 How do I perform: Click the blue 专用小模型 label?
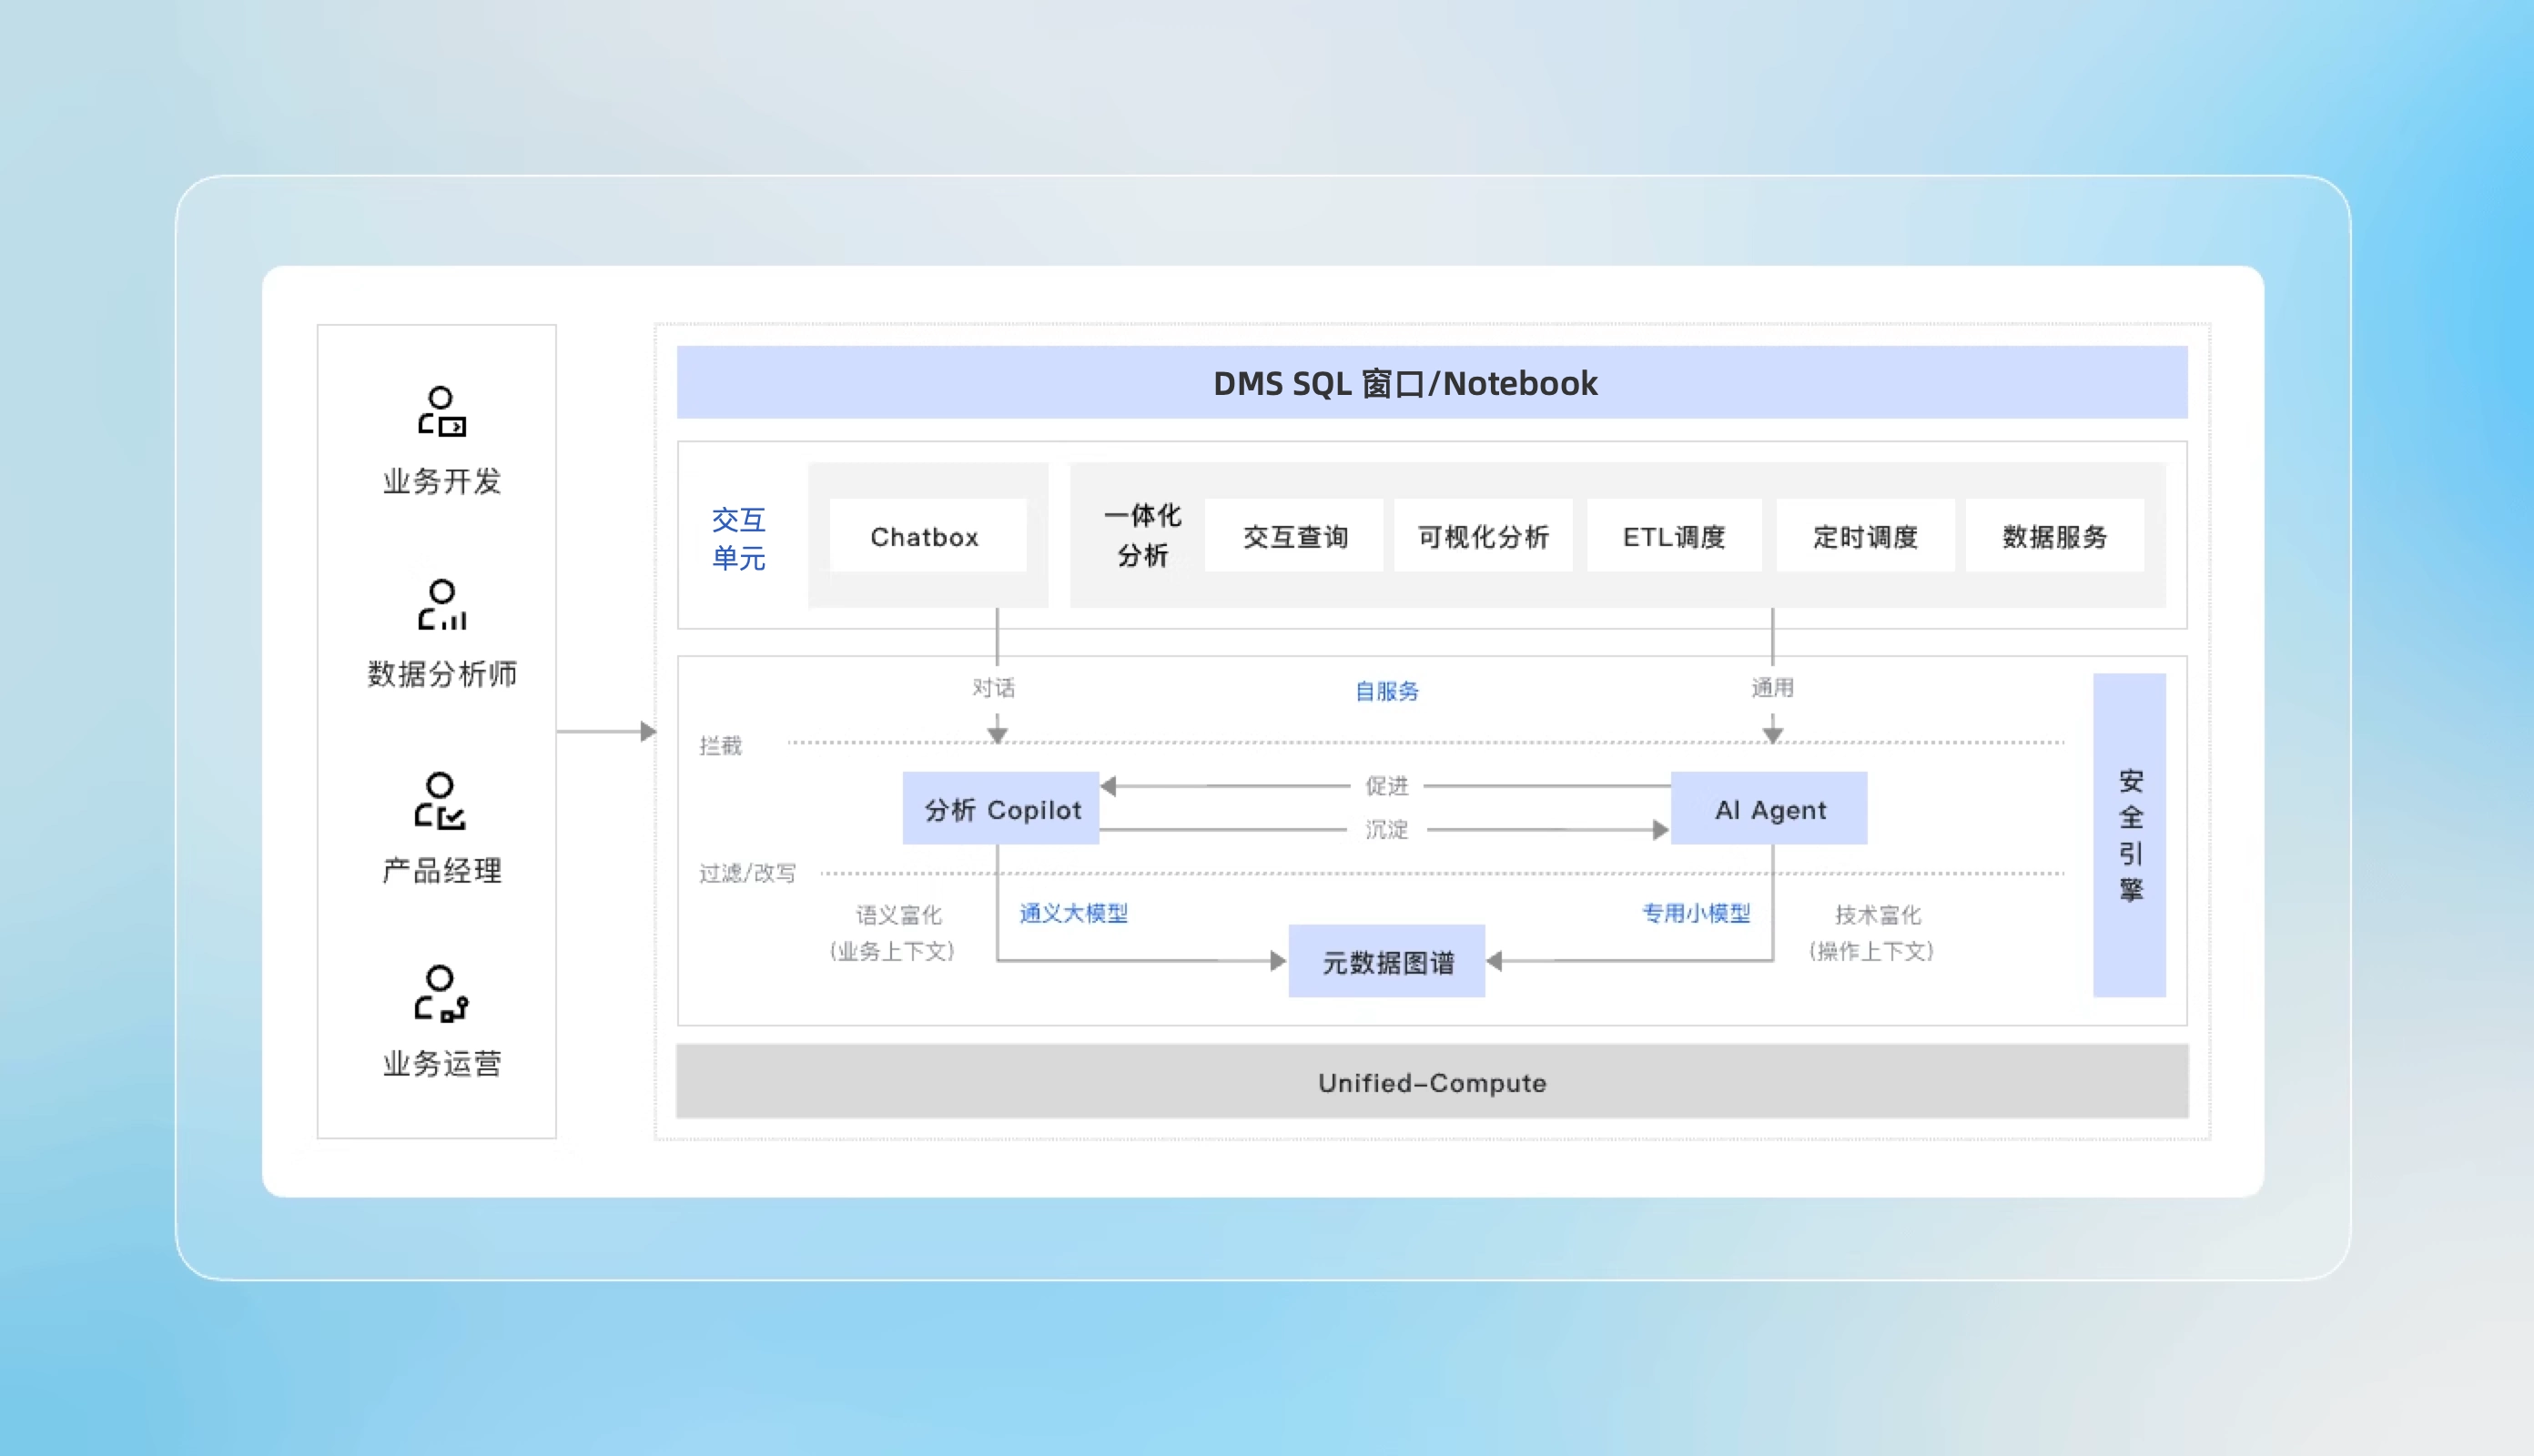click(x=1696, y=913)
